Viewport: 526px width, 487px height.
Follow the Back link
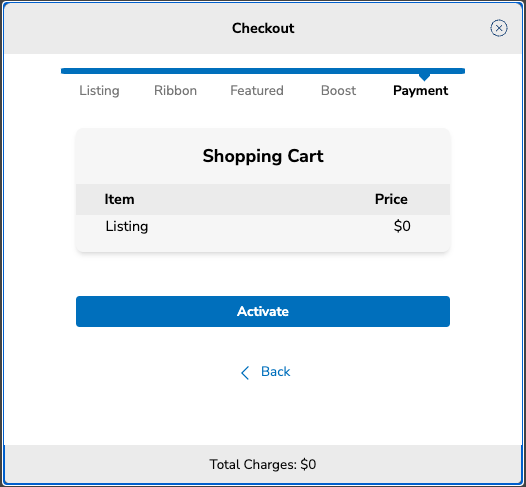(x=275, y=372)
